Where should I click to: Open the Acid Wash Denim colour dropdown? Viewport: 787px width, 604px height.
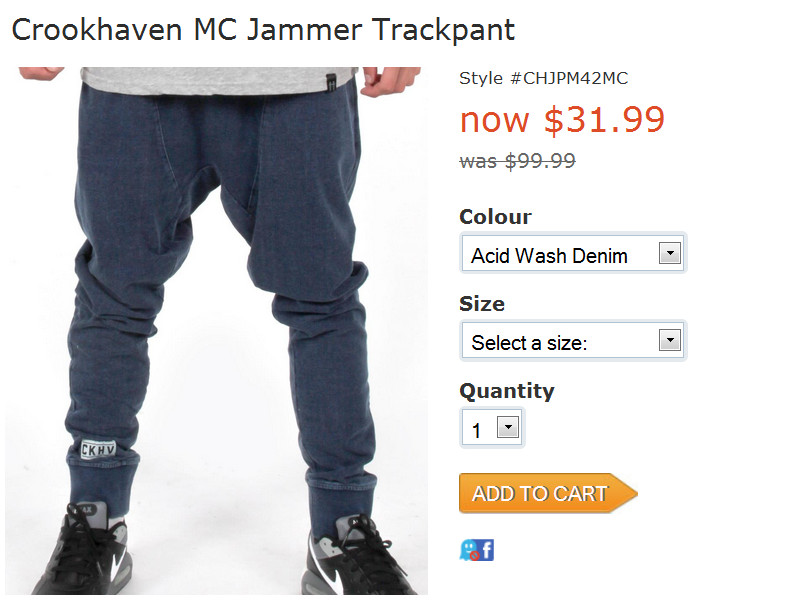coord(573,253)
